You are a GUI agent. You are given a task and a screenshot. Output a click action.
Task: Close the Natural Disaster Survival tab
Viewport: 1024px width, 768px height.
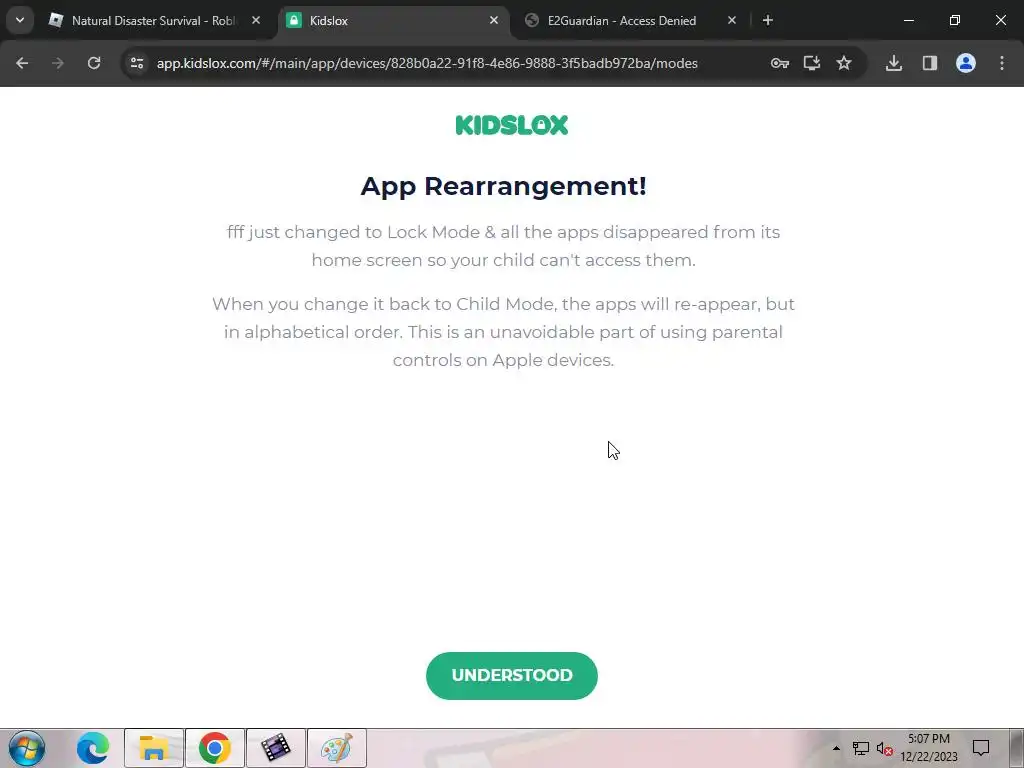256,21
